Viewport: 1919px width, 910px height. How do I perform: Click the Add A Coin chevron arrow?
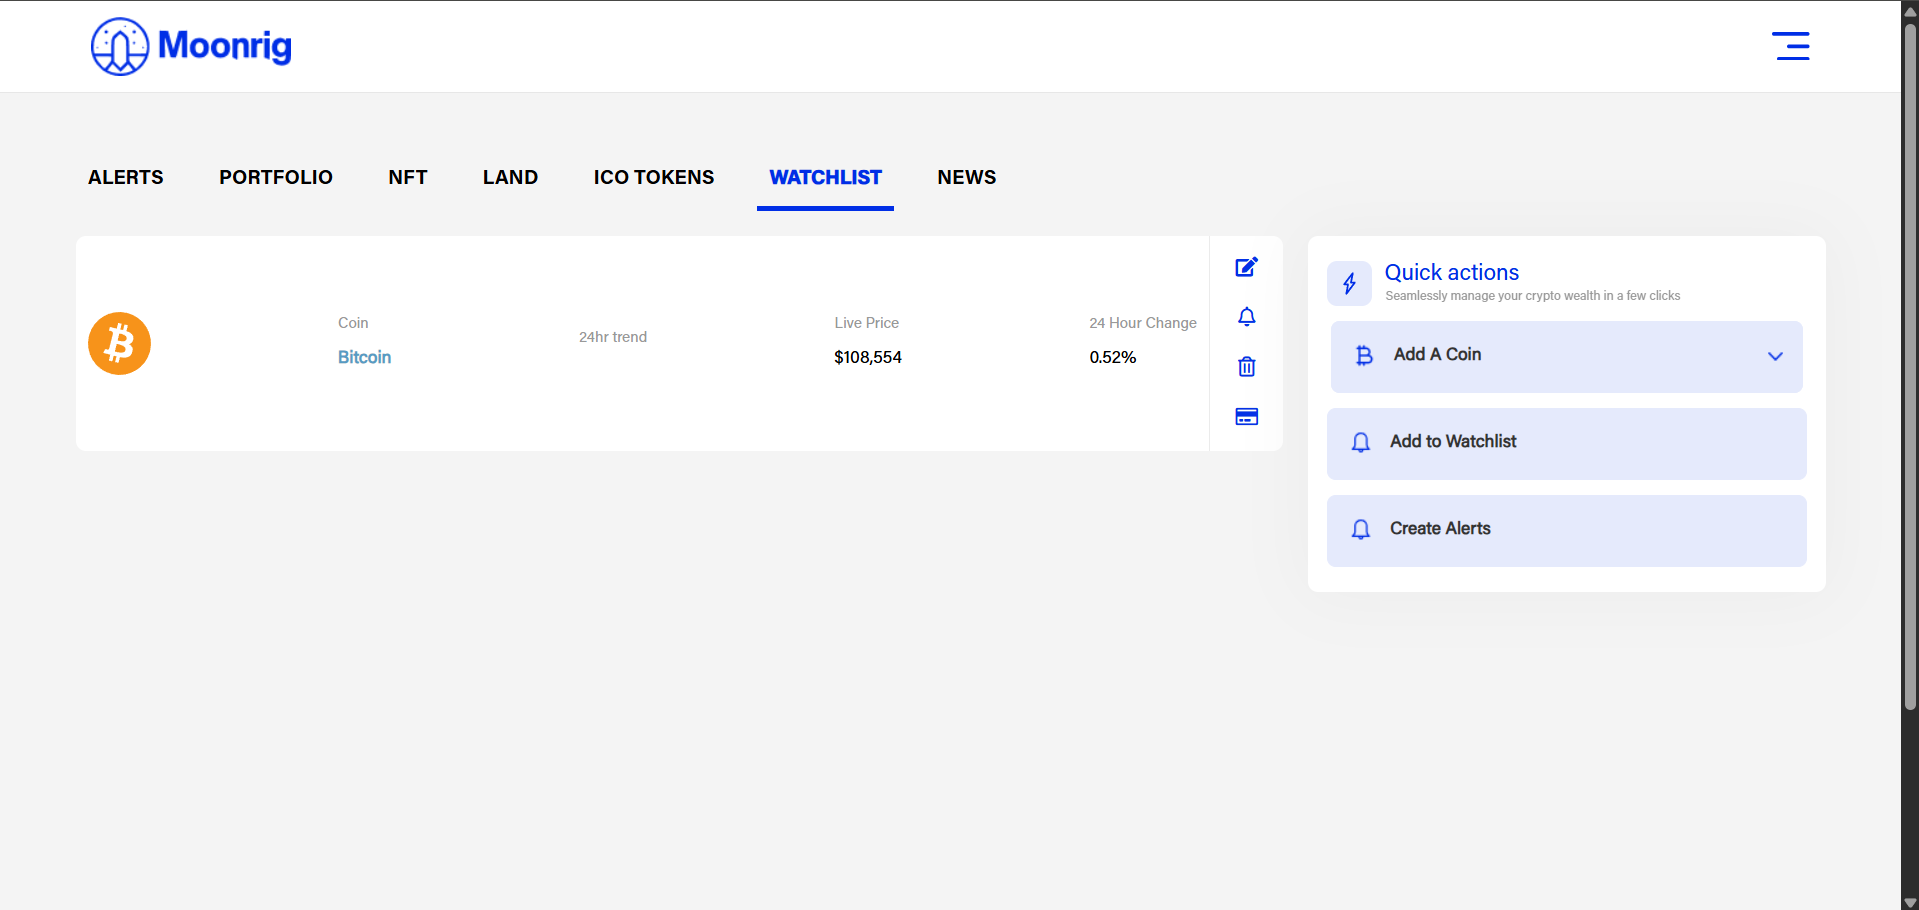[1775, 356]
